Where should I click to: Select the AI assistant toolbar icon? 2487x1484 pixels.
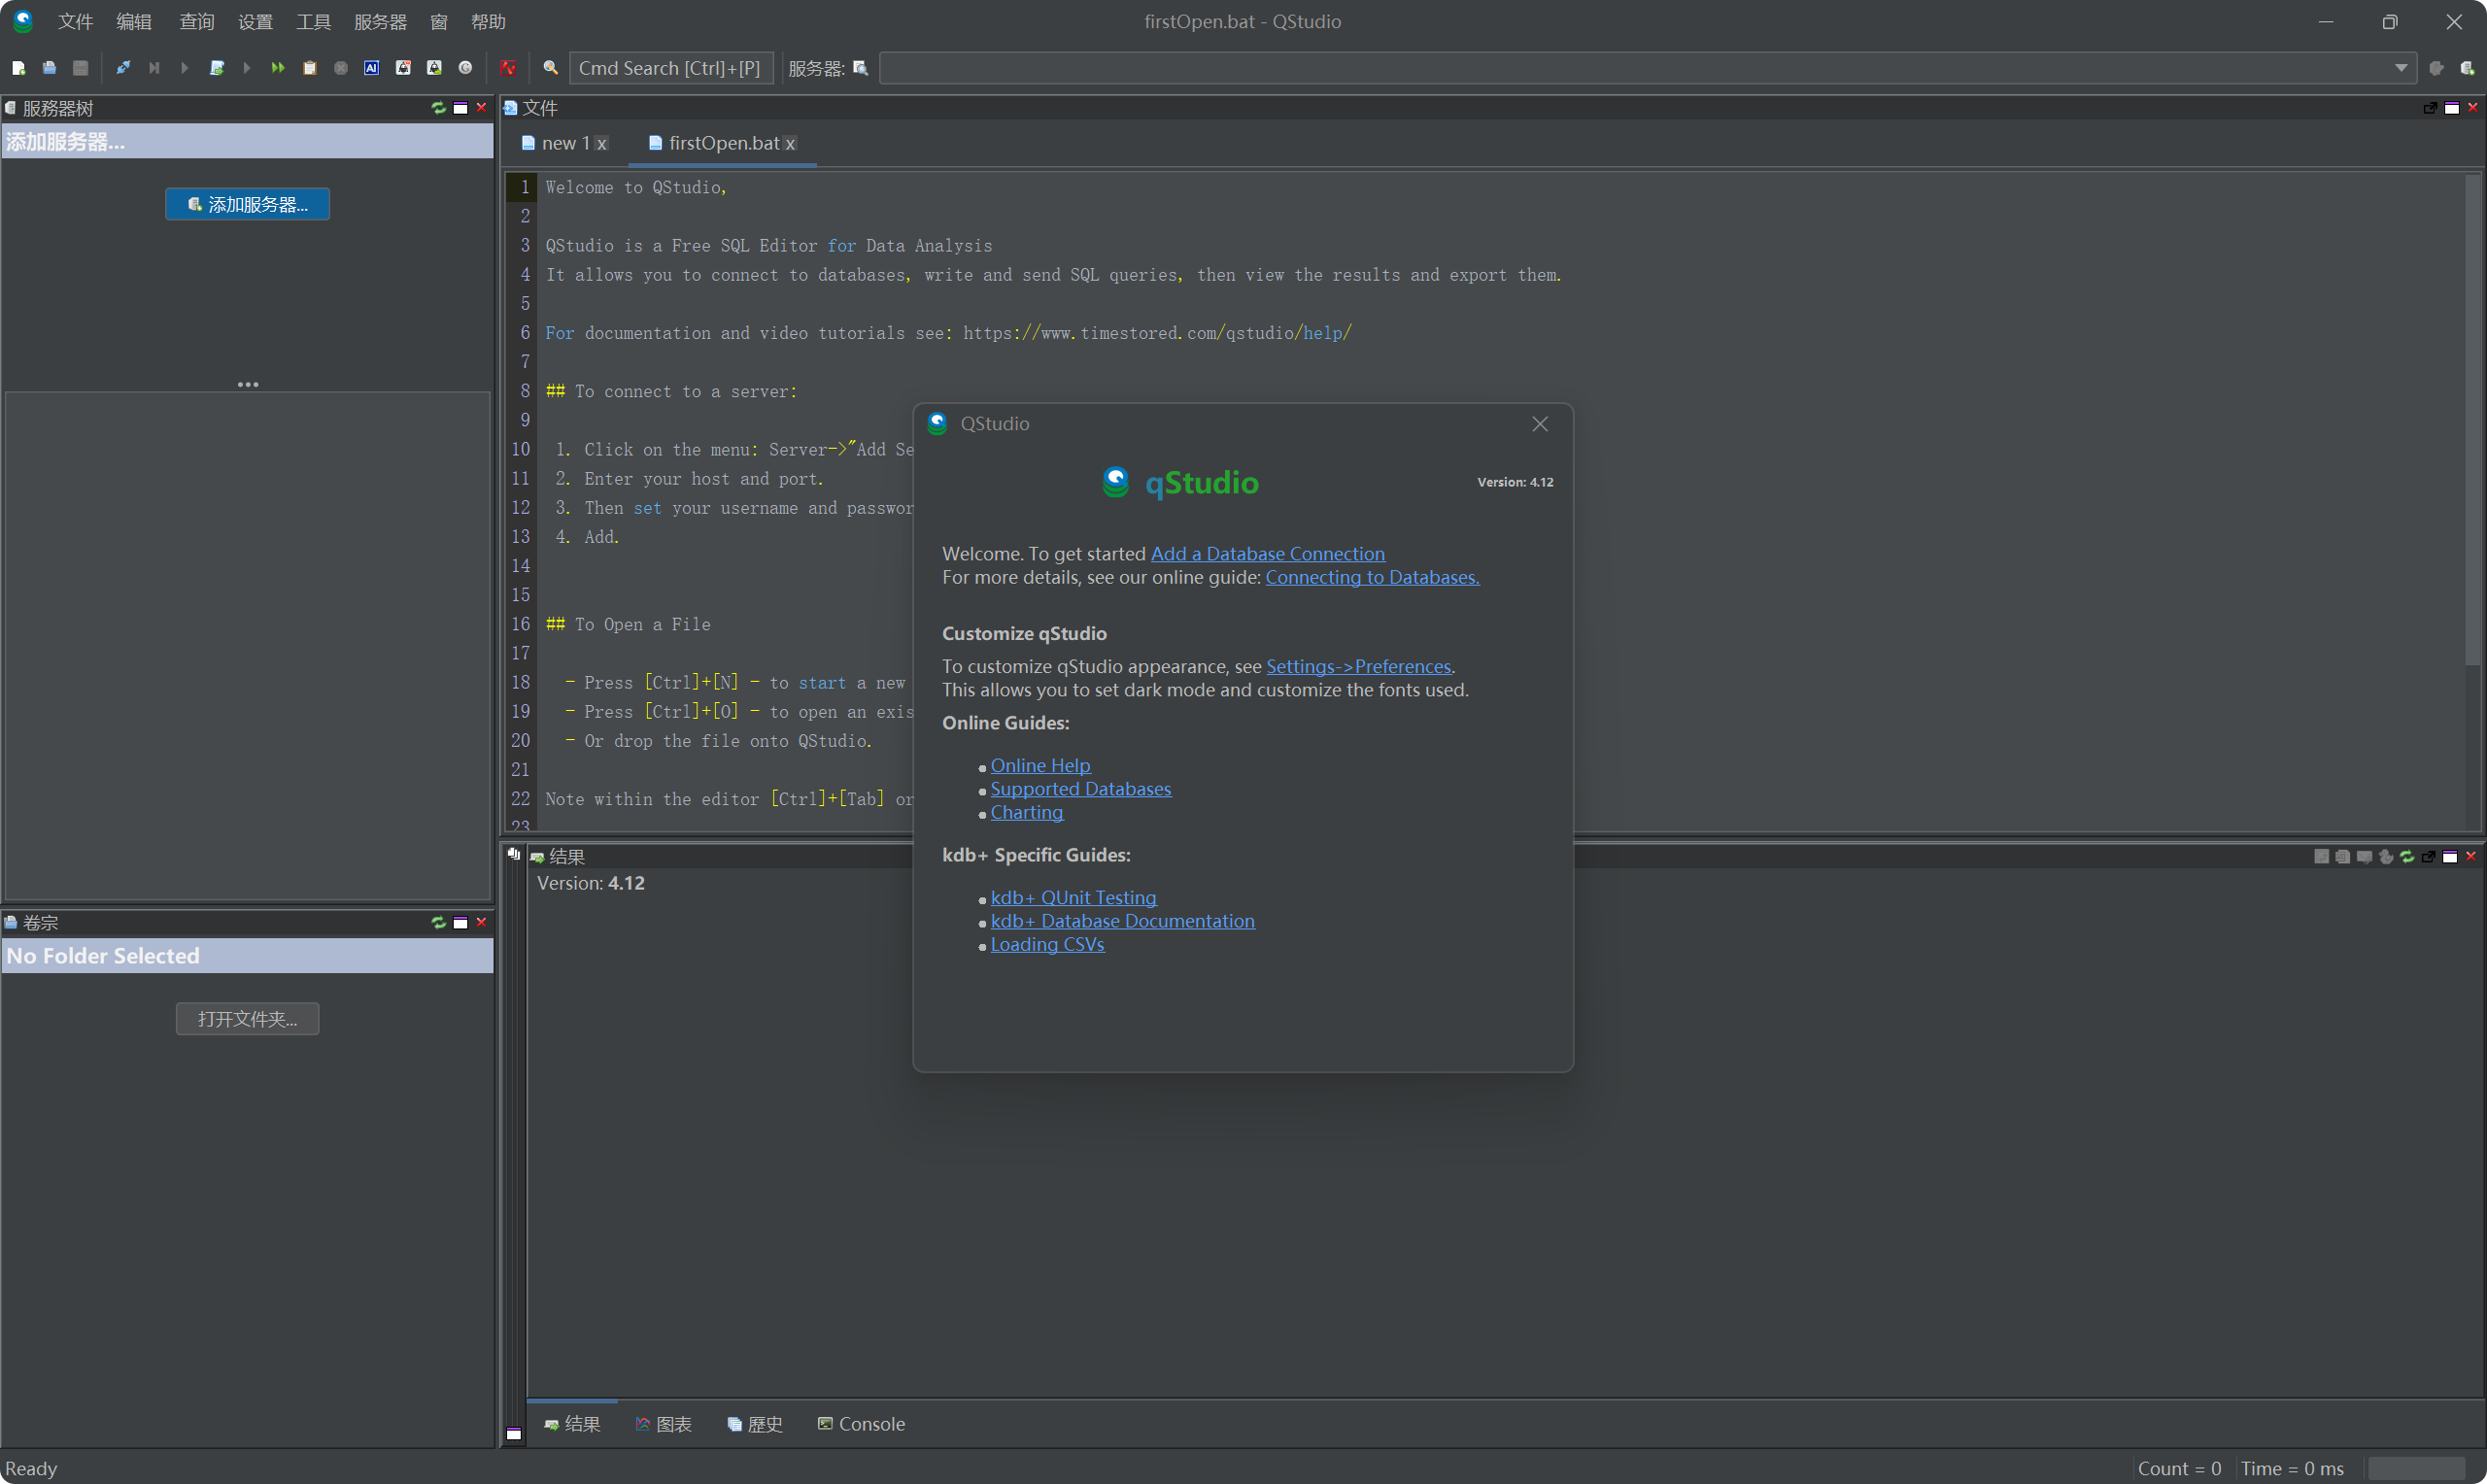[372, 67]
